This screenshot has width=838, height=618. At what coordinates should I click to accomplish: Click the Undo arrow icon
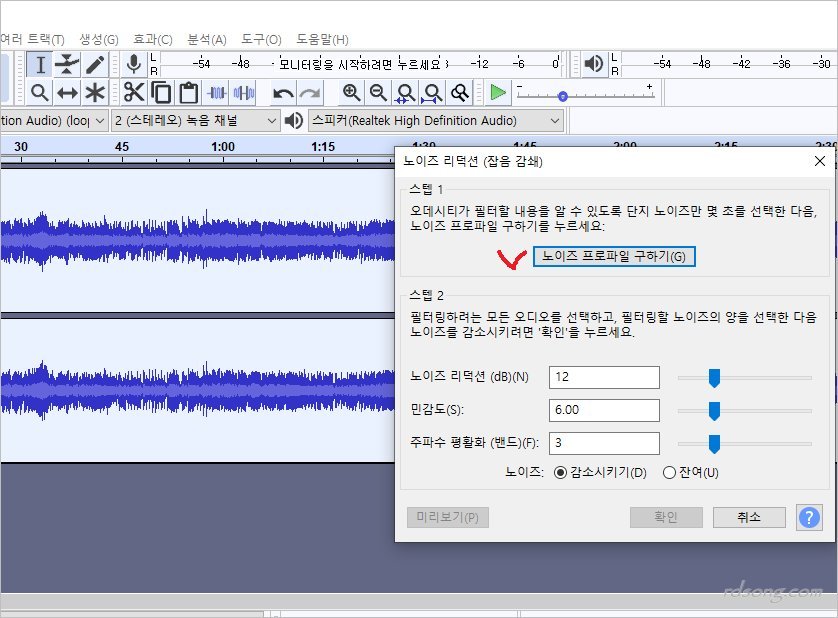[x=284, y=93]
